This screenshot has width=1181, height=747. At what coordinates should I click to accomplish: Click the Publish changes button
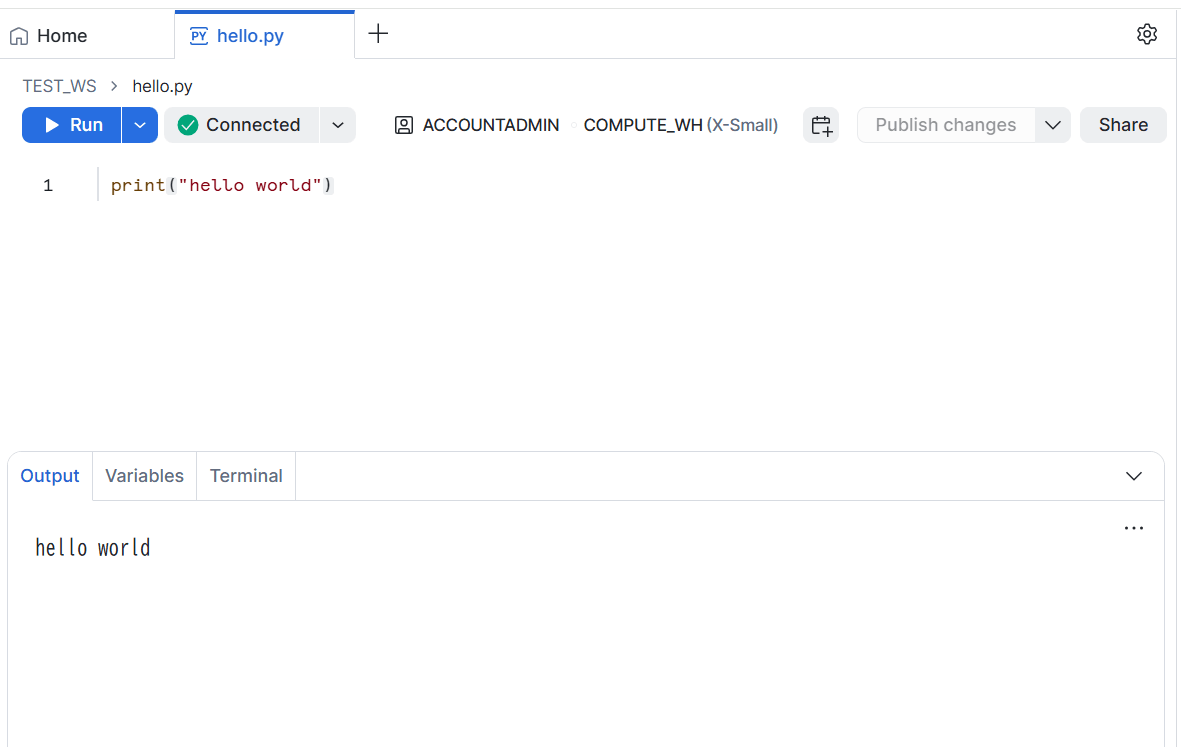946,125
